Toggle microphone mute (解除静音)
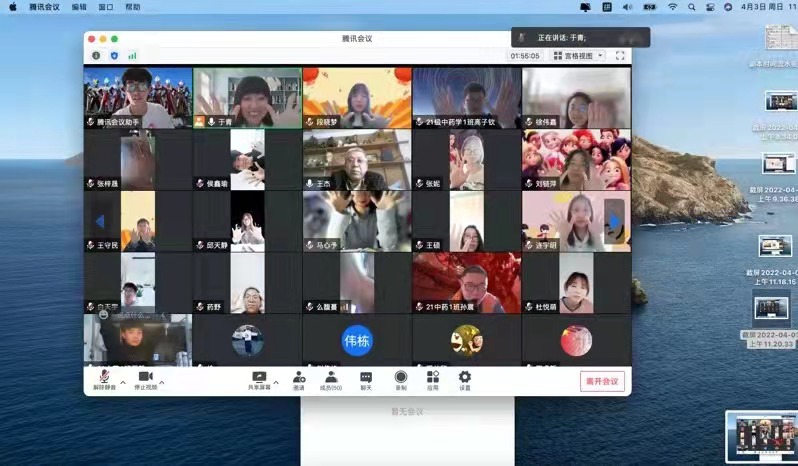Viewport: 798px width, 466px height. click(x=104, y=378)
